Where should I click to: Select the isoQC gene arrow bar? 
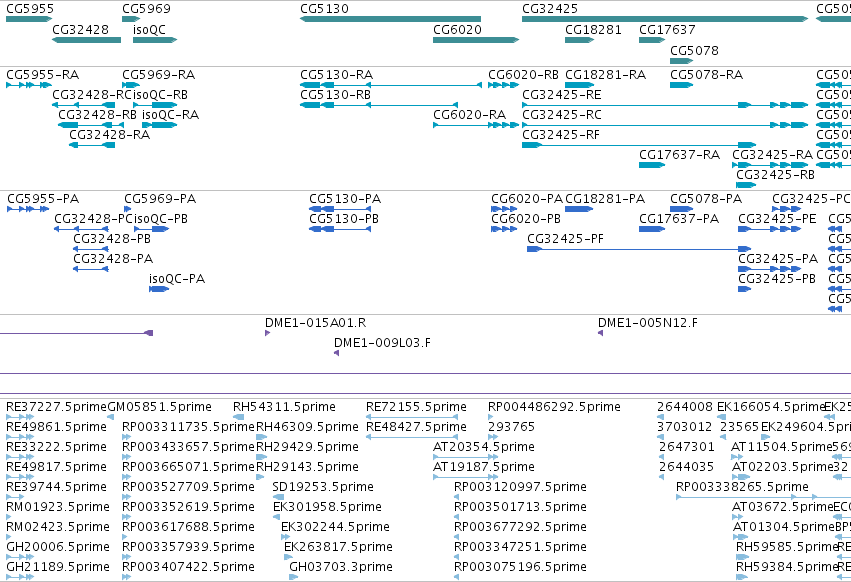coord(155,40)
